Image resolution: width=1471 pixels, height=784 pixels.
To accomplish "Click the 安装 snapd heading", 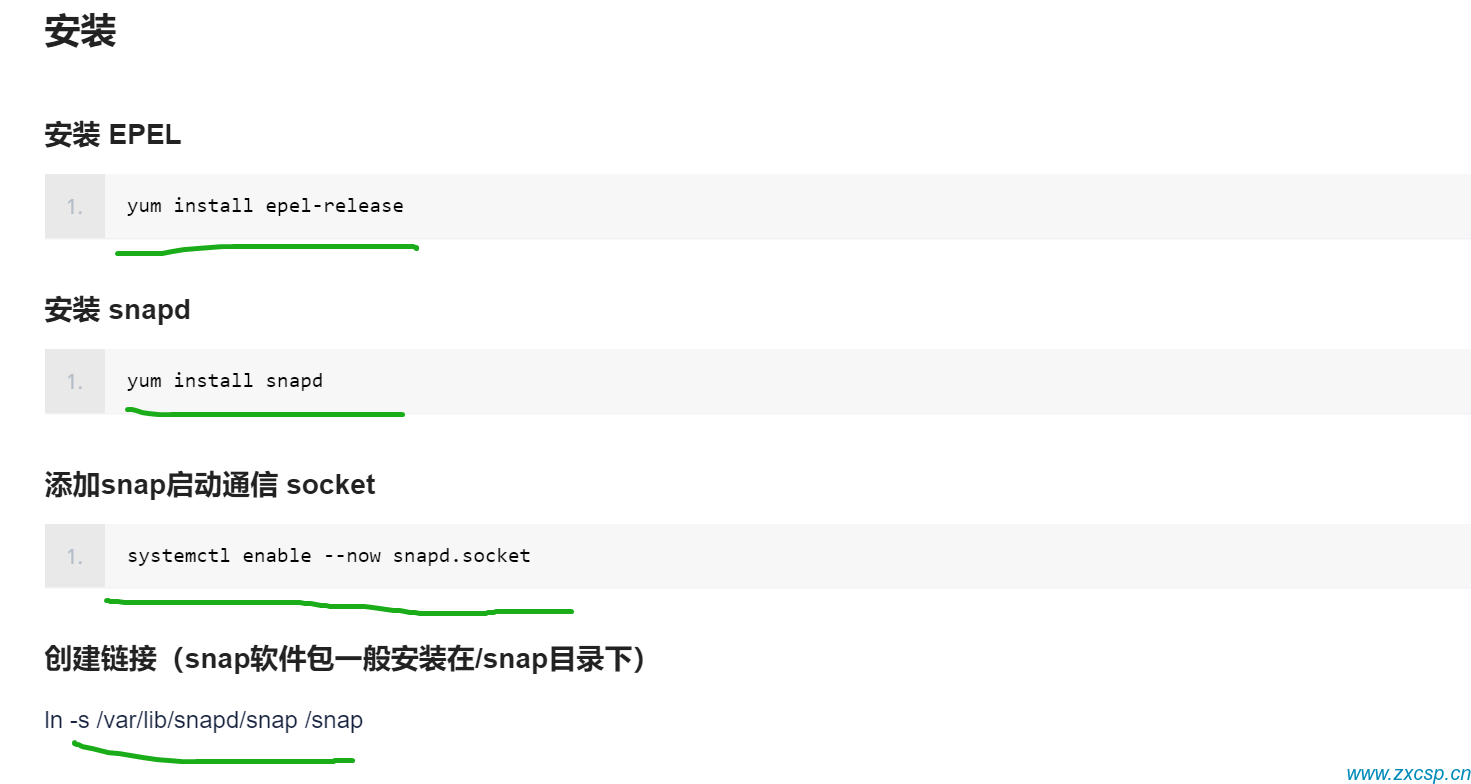I will (117, 310).
